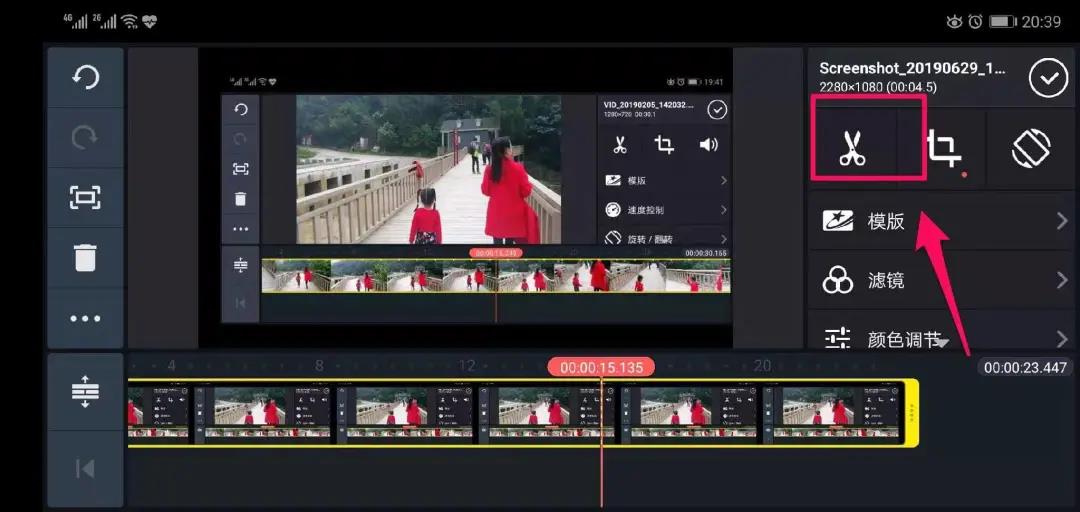
Task: Confirm edits with the checkmark circle
Action: tap(1048, 78)
